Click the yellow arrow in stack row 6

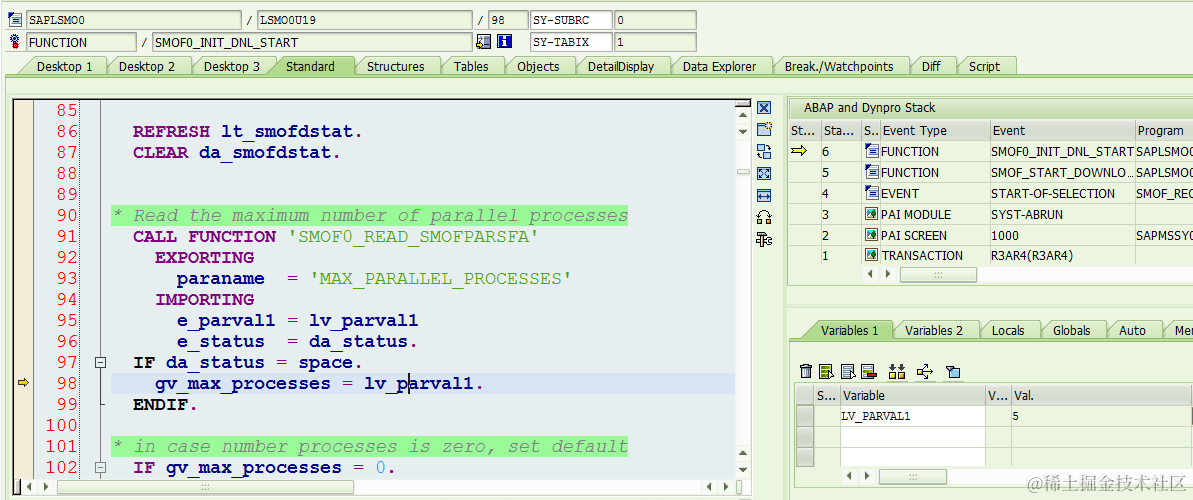[798, 151]
